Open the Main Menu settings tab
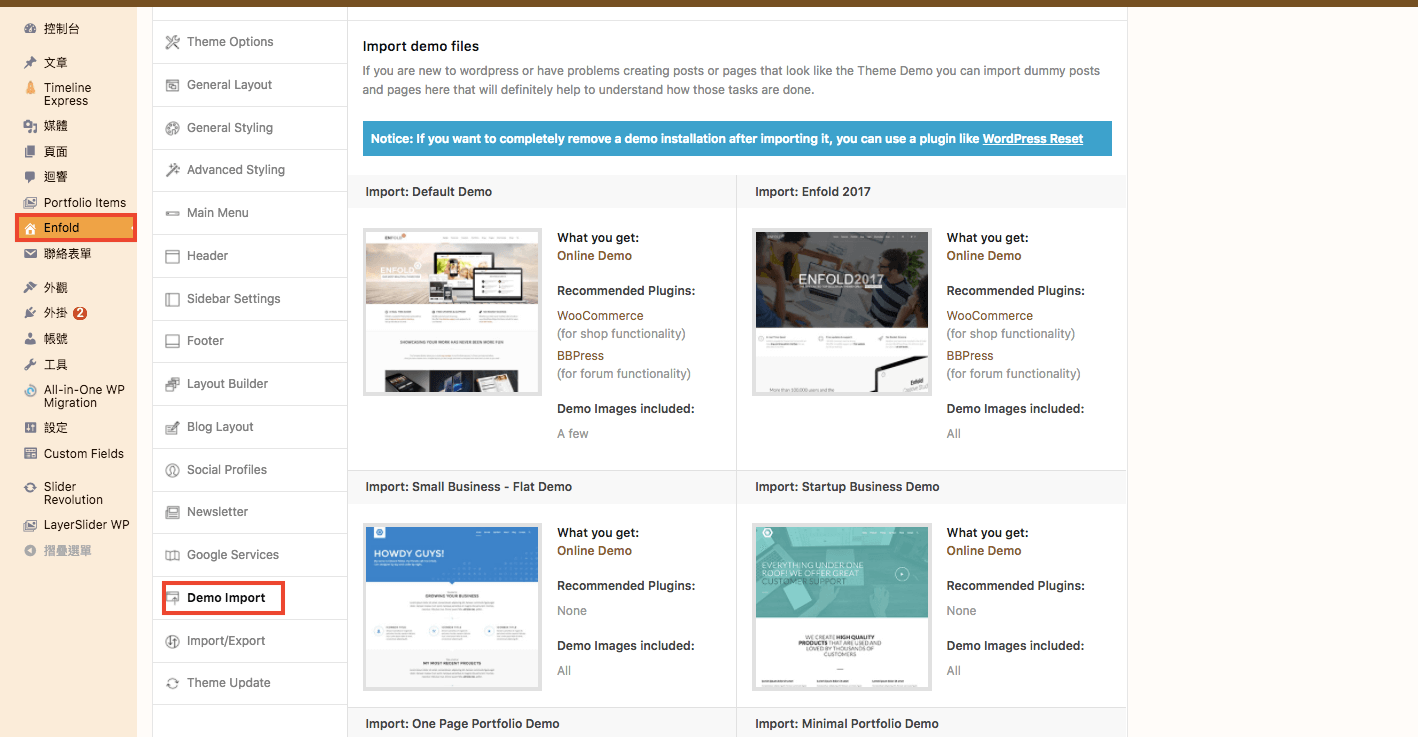This screenshot has width=1418, height=737. tap(250, 213)
